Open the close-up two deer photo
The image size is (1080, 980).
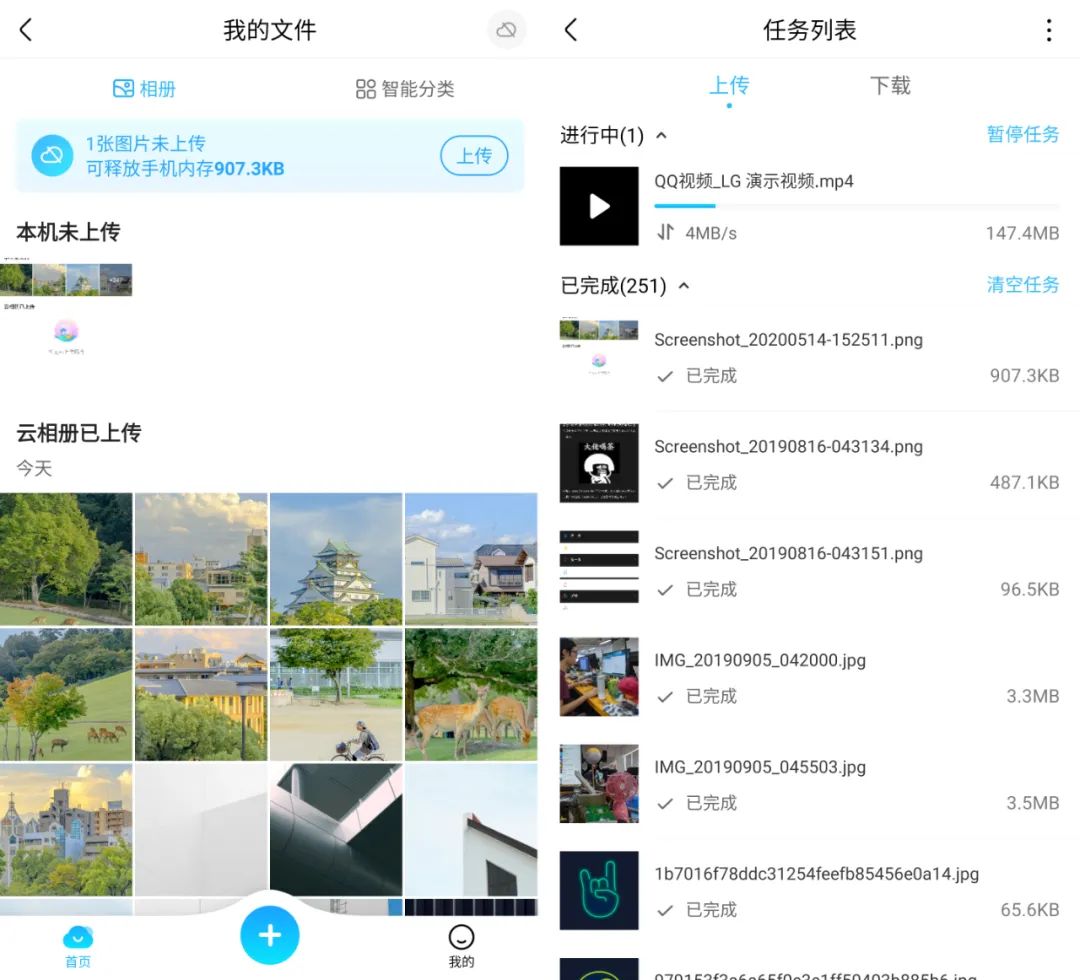(x=470, y=694)
